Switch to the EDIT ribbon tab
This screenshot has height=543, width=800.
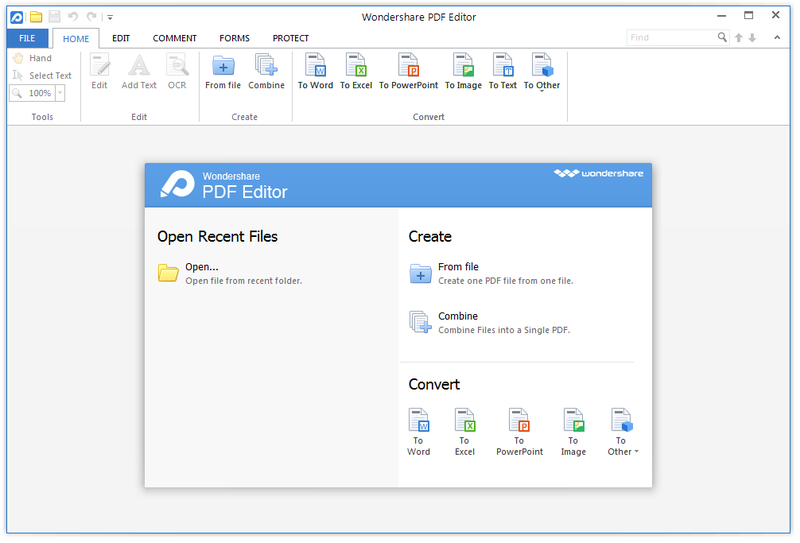pos(121,38)
